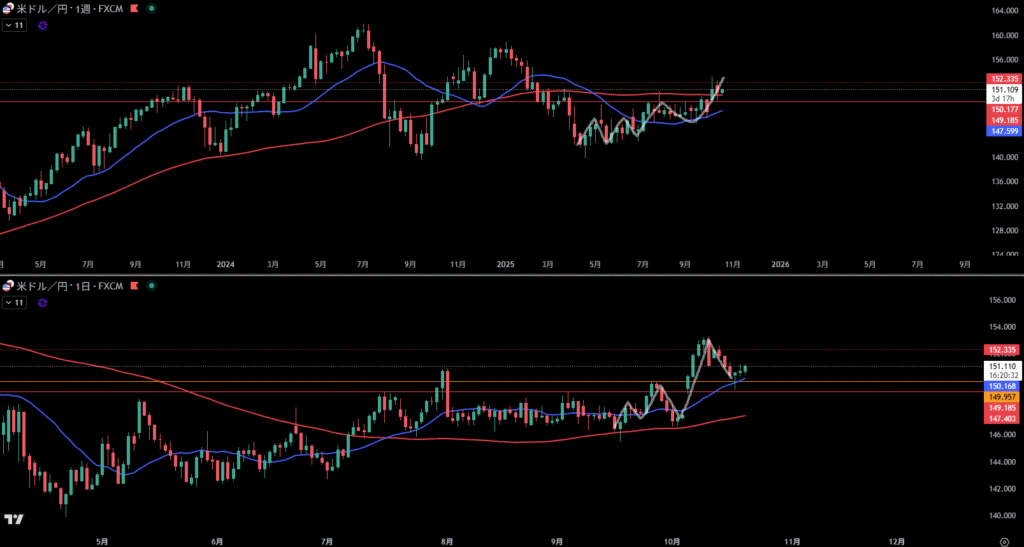Click the USD/JPY flag icon on weekly chart

click(8, 8)
